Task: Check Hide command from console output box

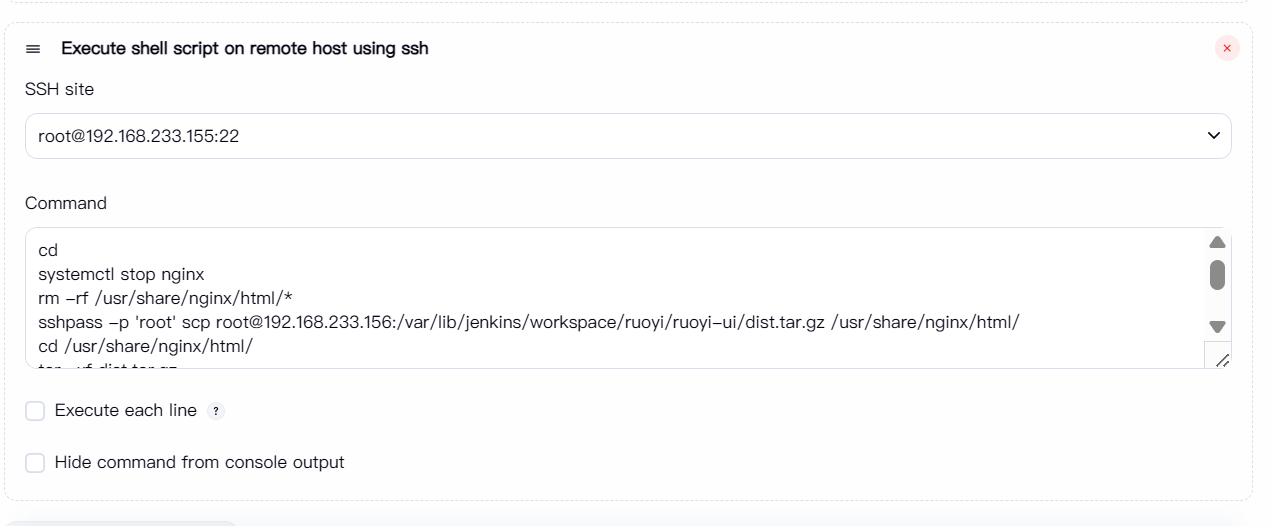Action: (x=35, y=463)
